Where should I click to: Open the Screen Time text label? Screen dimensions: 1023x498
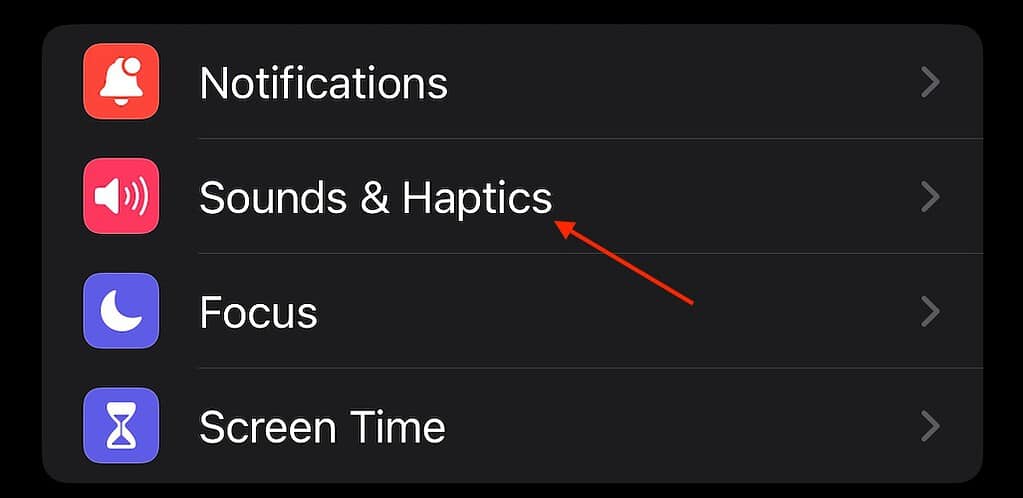pyautogui.click(x=322, y=427)
